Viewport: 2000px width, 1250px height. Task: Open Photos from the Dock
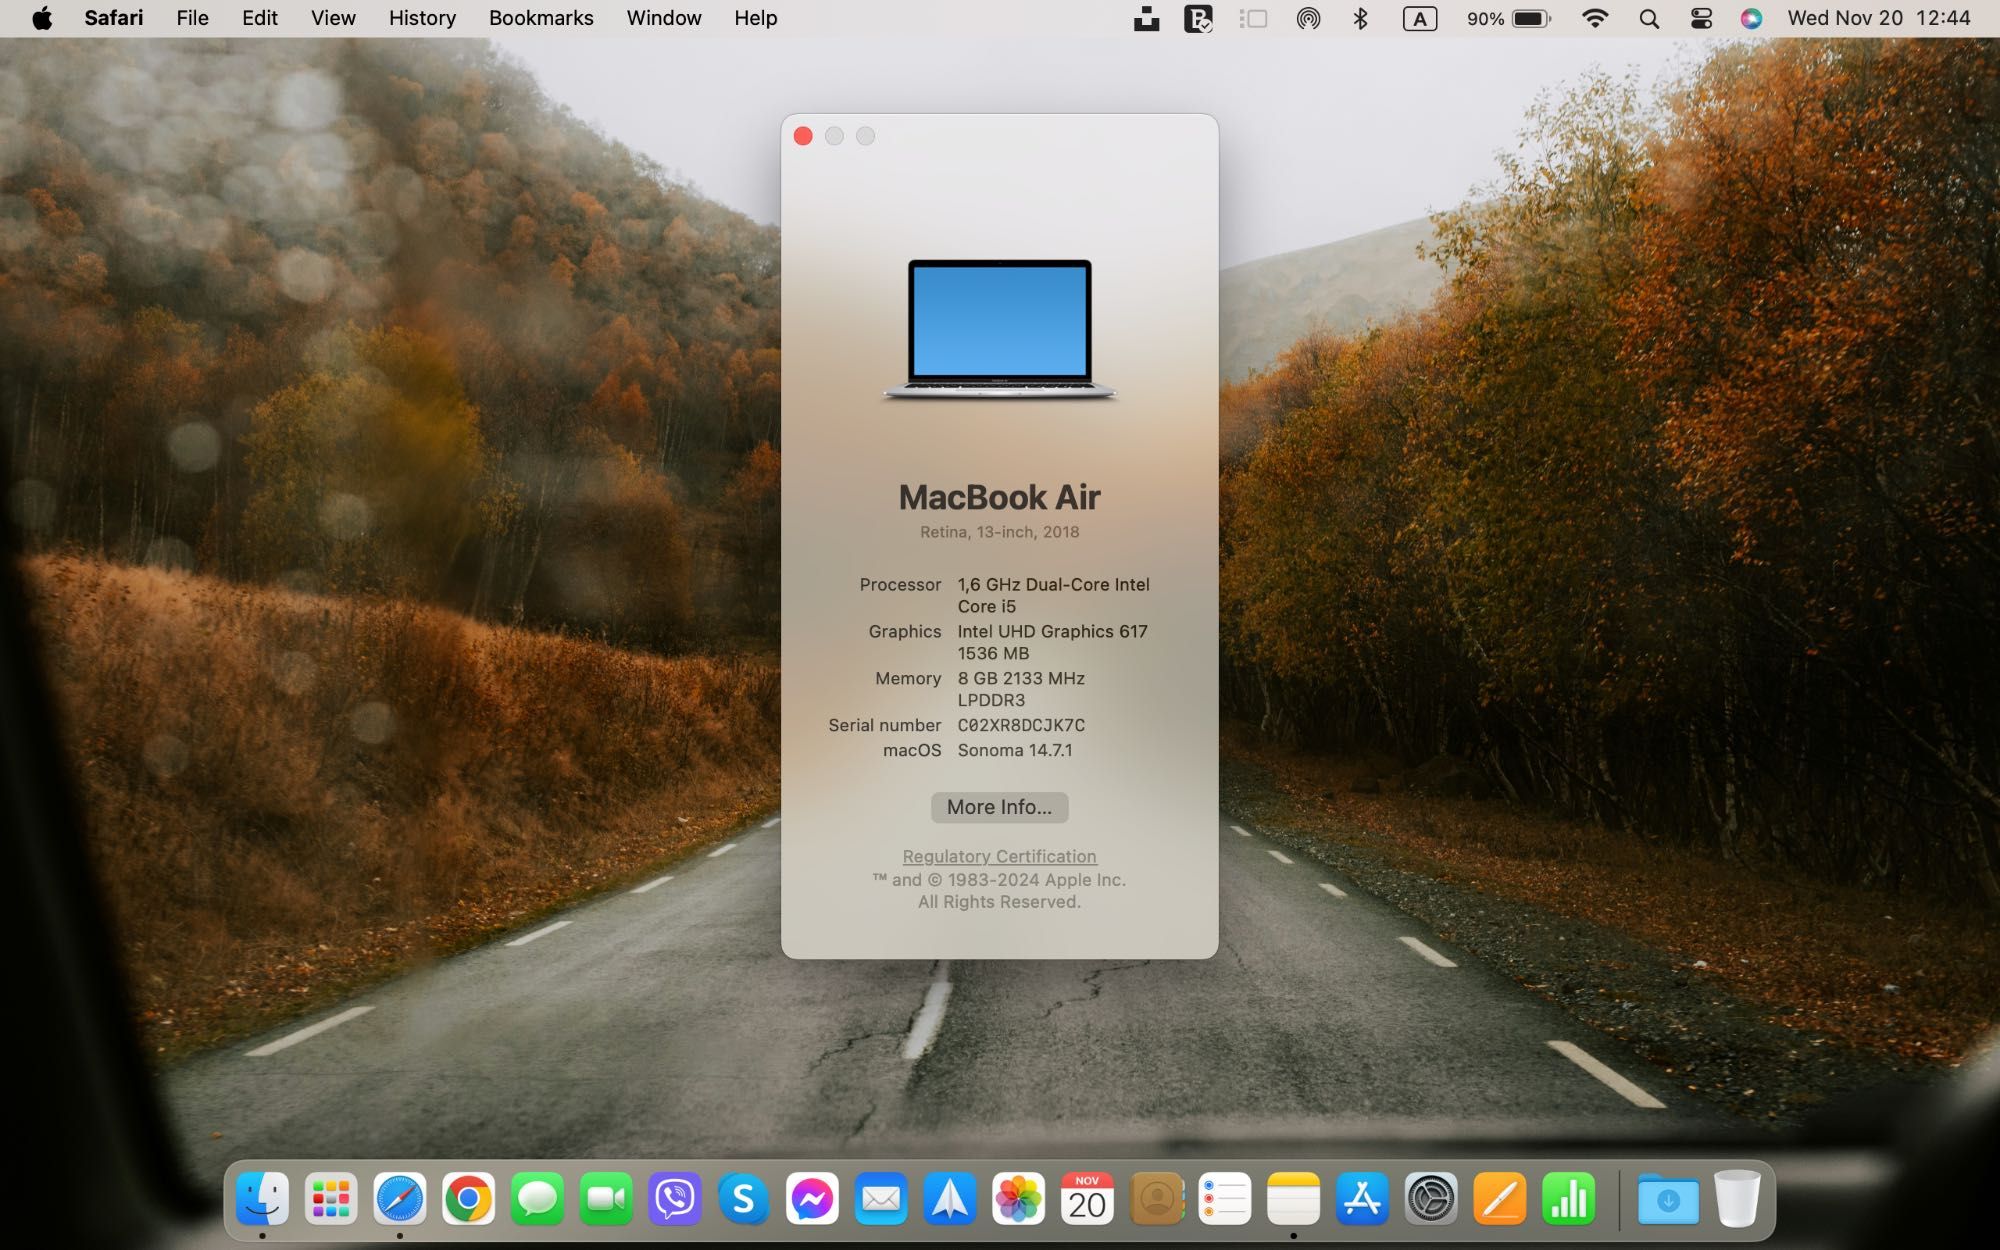coord(1018,1198)
